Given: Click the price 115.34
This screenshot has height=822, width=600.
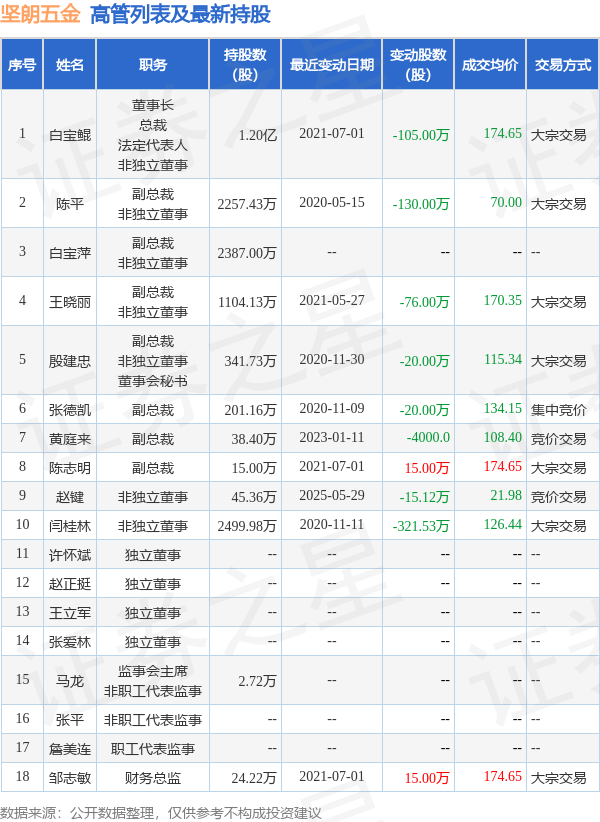Looking at the screenshot, I should point(503,360).
